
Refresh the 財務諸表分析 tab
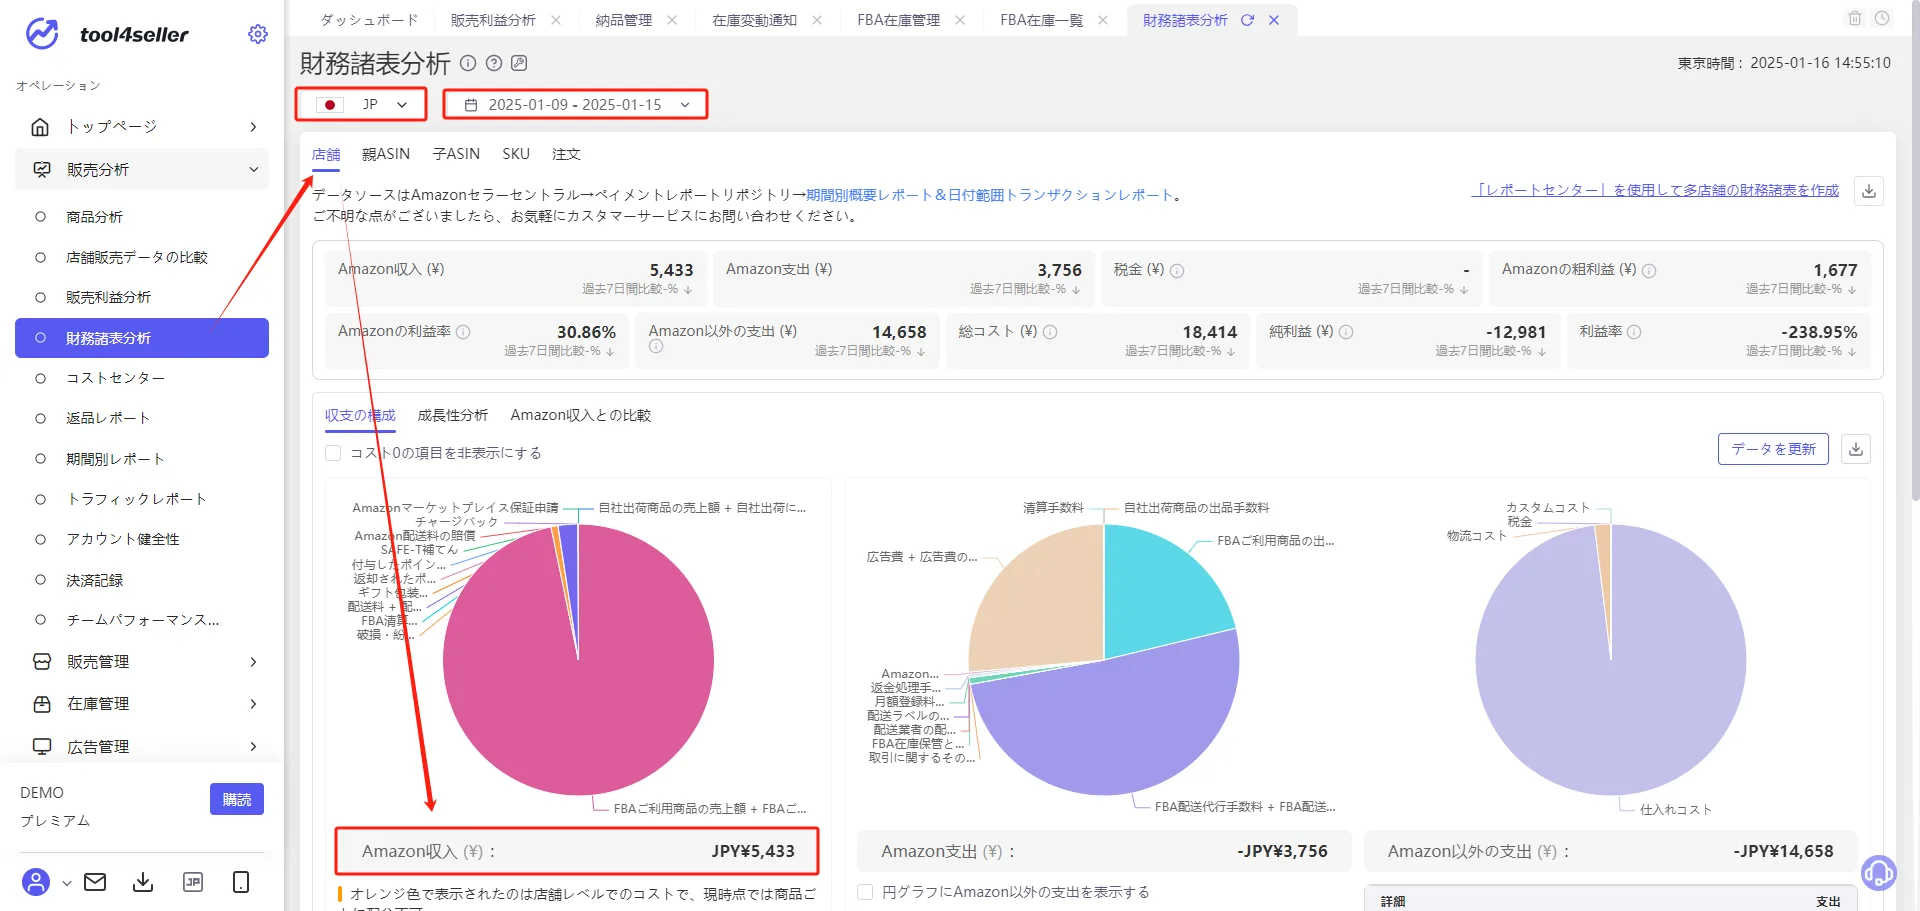coord(1247,20)
